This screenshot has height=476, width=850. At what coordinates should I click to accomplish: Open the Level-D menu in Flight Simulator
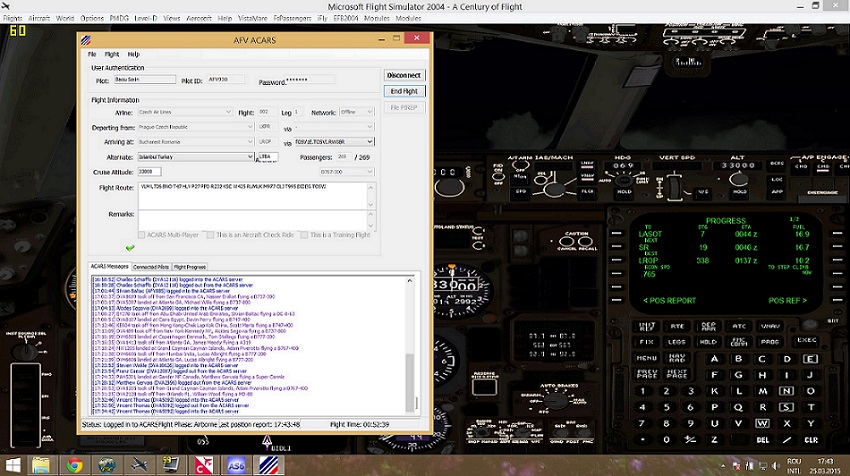[x=146, y=18]
